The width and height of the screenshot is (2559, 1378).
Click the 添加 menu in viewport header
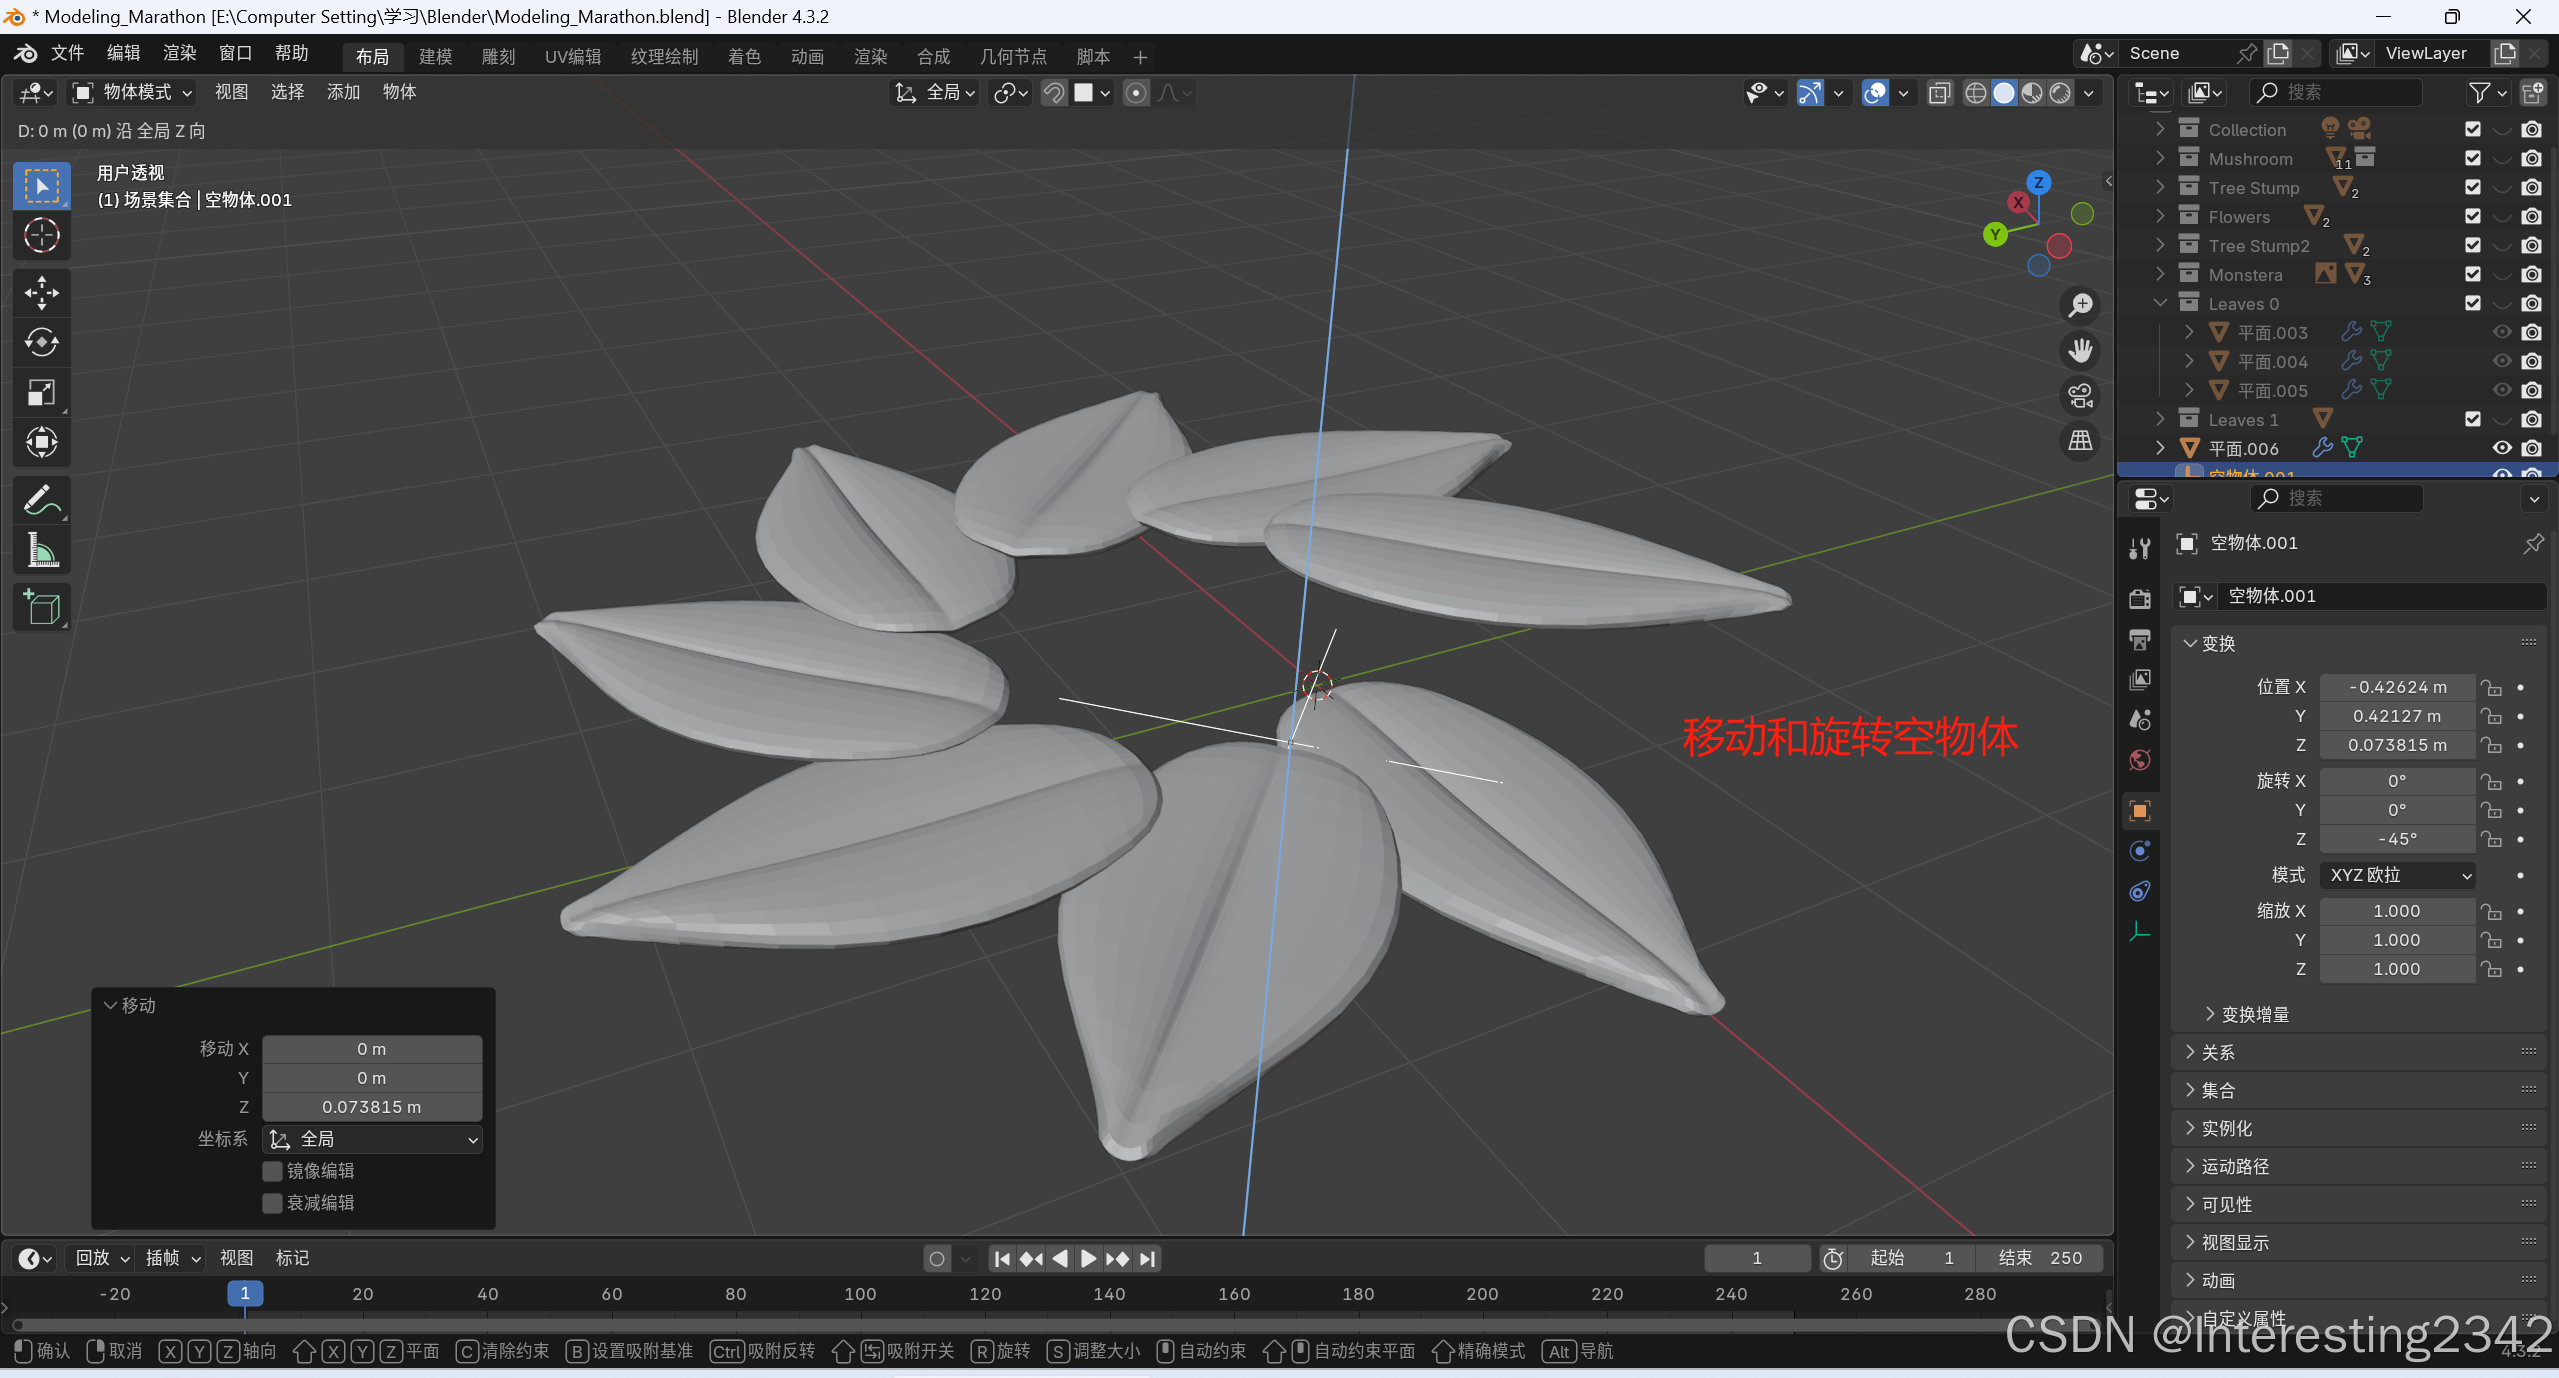pyautogui.click(x=343, y=92)
